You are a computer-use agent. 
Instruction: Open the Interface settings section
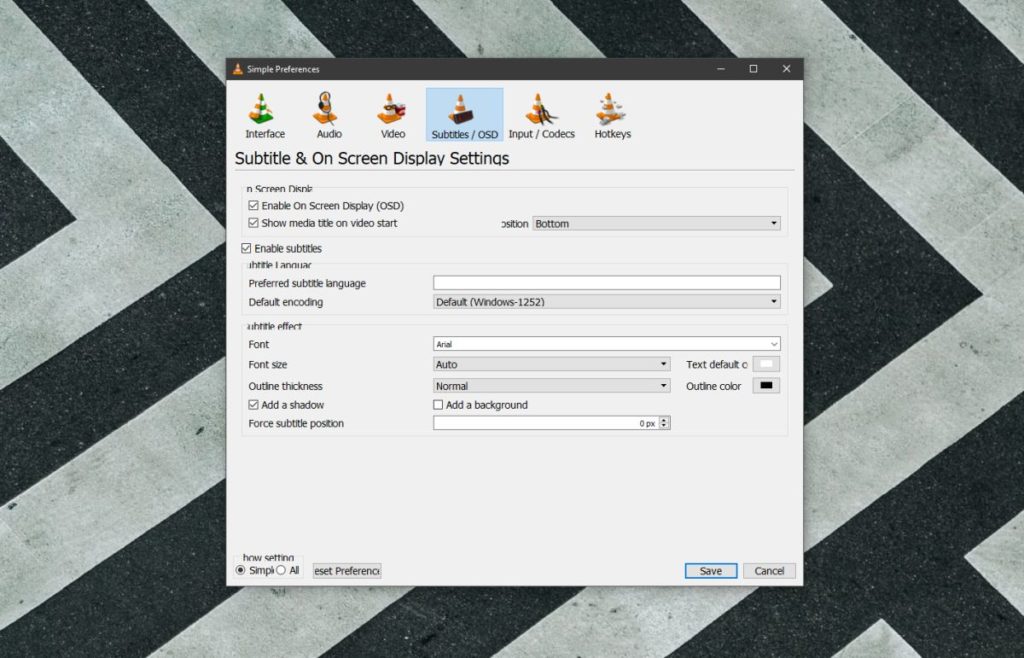(x=263, y=113)
